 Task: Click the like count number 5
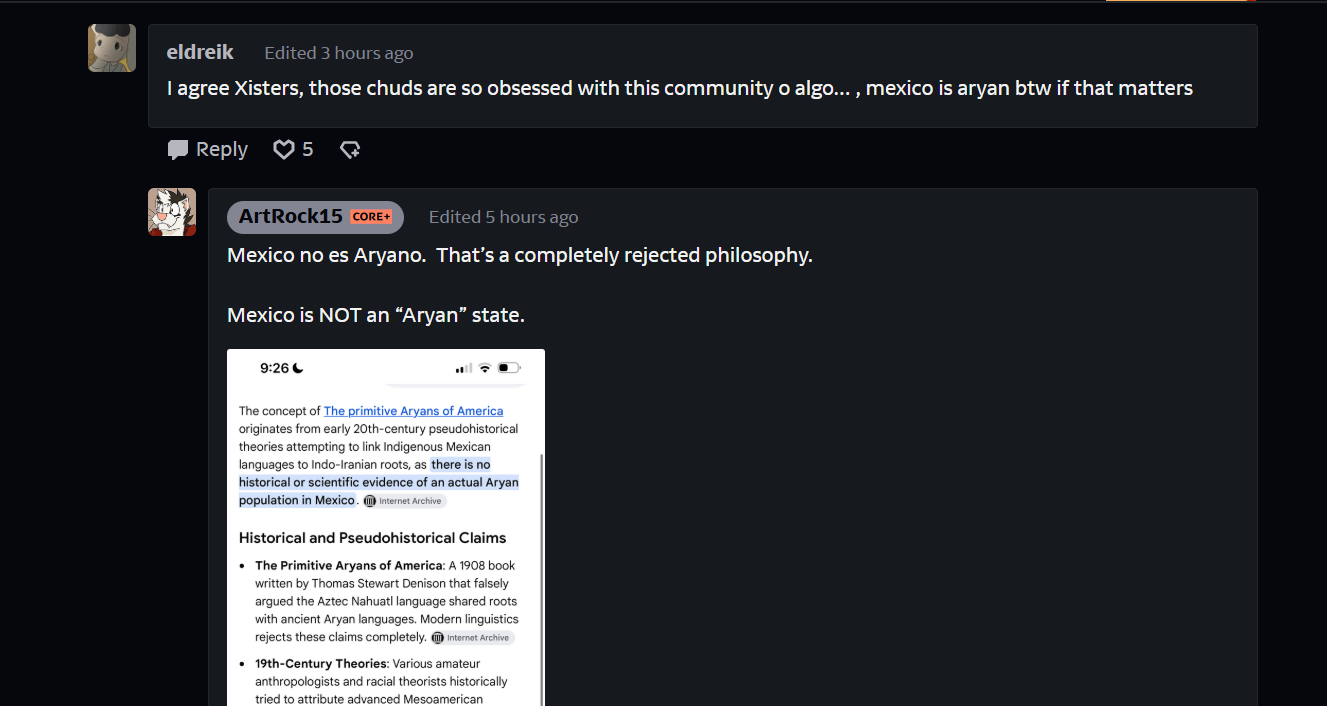[308, 149]
